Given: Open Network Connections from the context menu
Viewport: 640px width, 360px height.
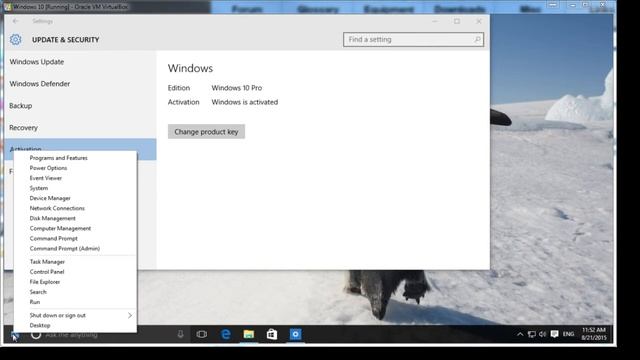Looking at the screenshot, I should click(x=76, y=208).
